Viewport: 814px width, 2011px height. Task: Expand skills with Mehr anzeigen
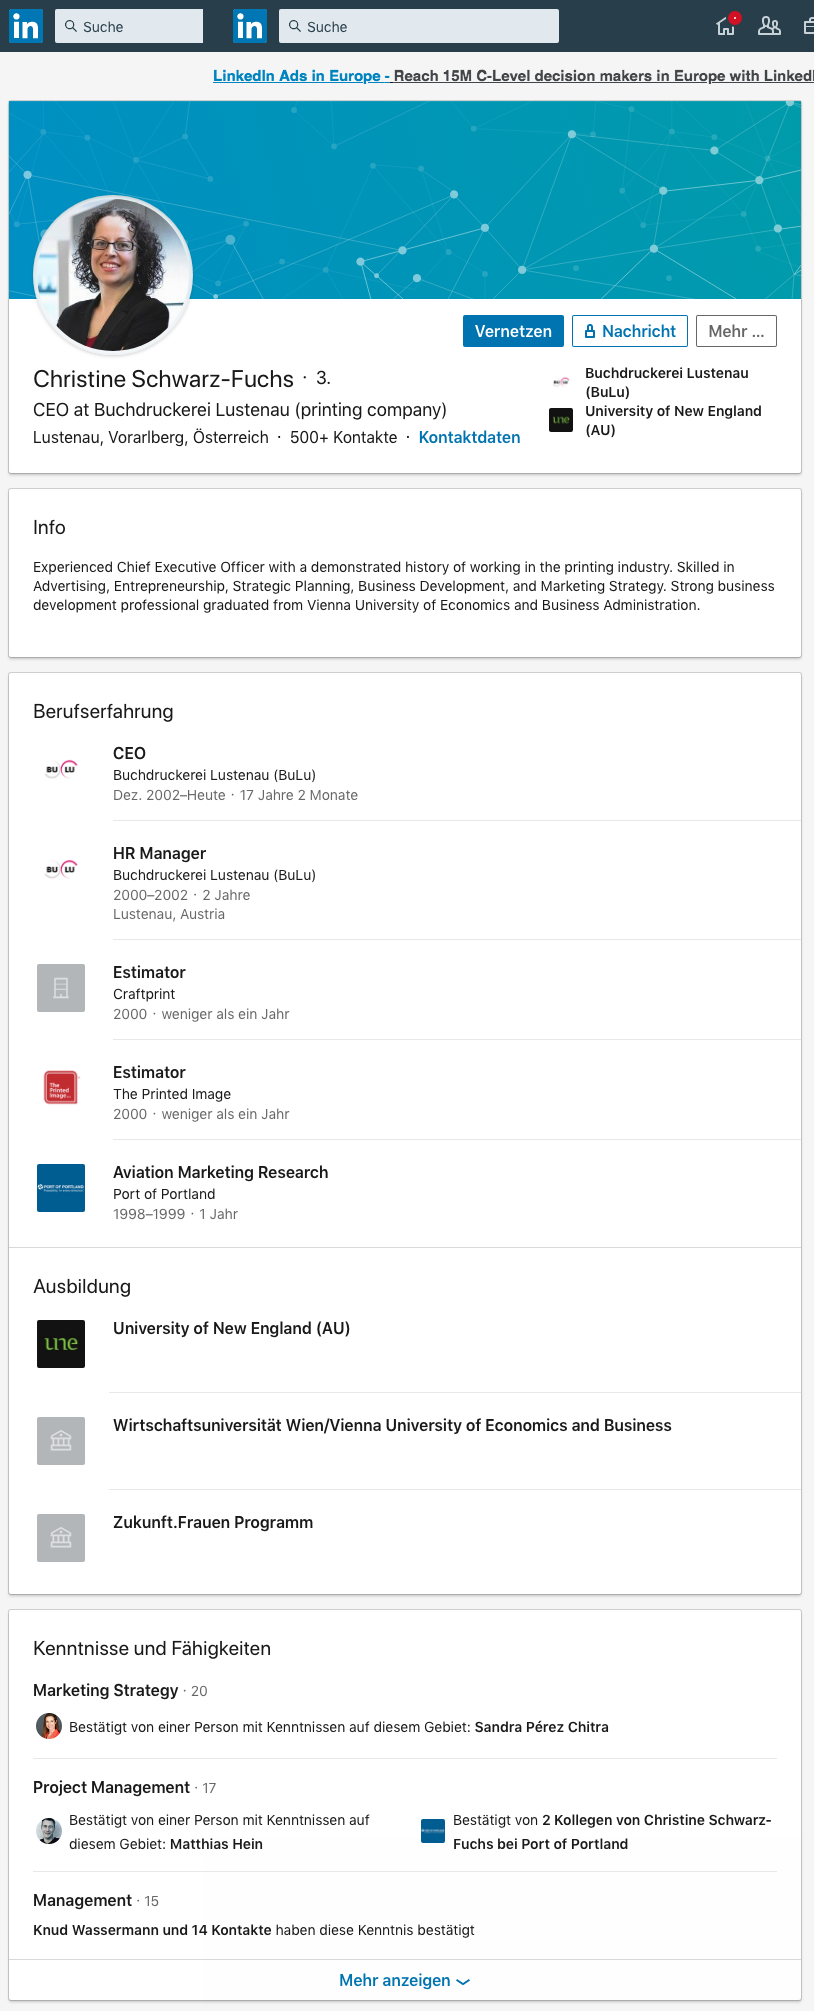click(404, 1980)
